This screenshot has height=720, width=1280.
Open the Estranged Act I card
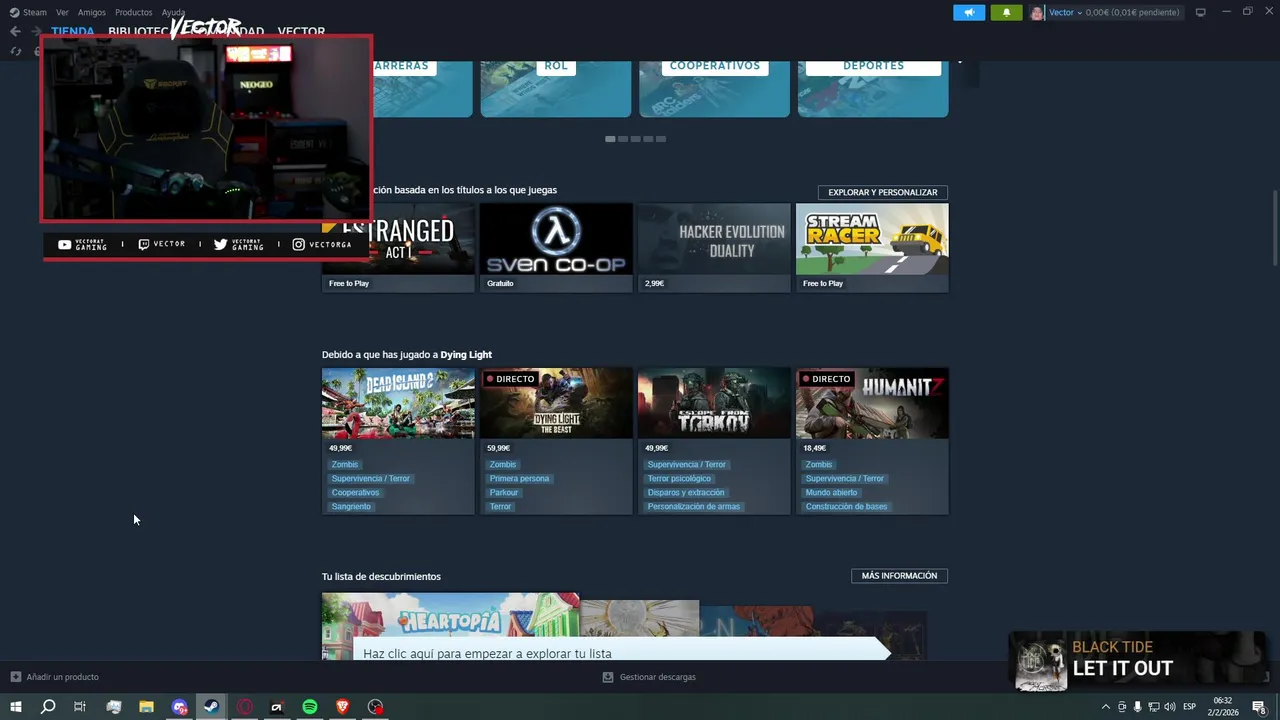(x=398, y=247)
